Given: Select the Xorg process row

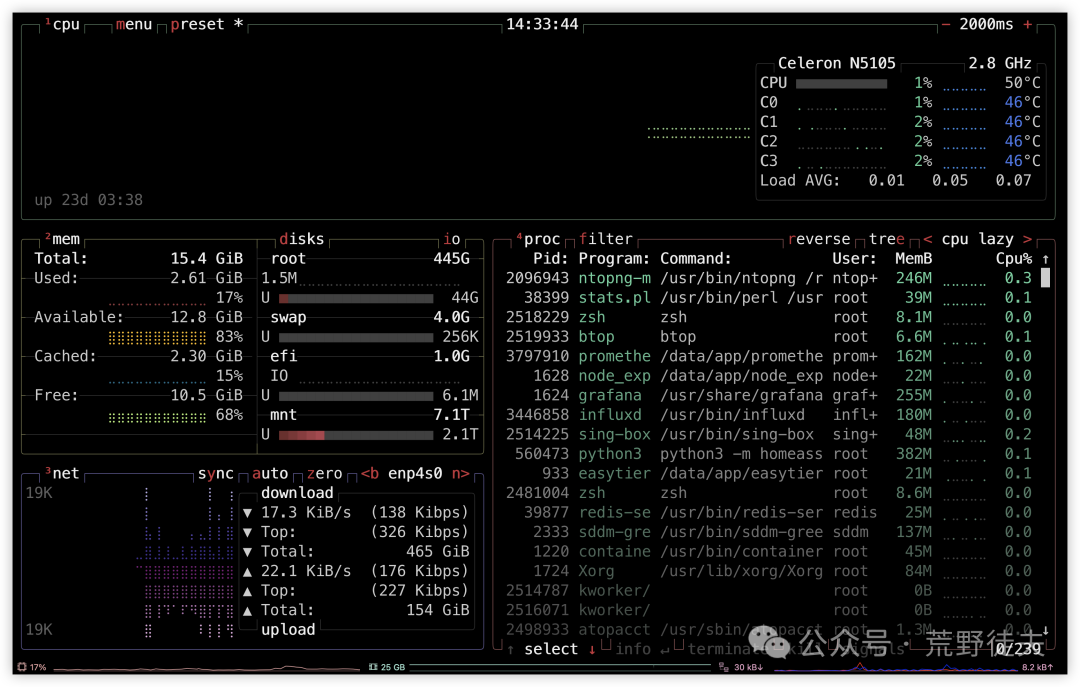Looking at the screenshot, I should (x=769, y=571).
